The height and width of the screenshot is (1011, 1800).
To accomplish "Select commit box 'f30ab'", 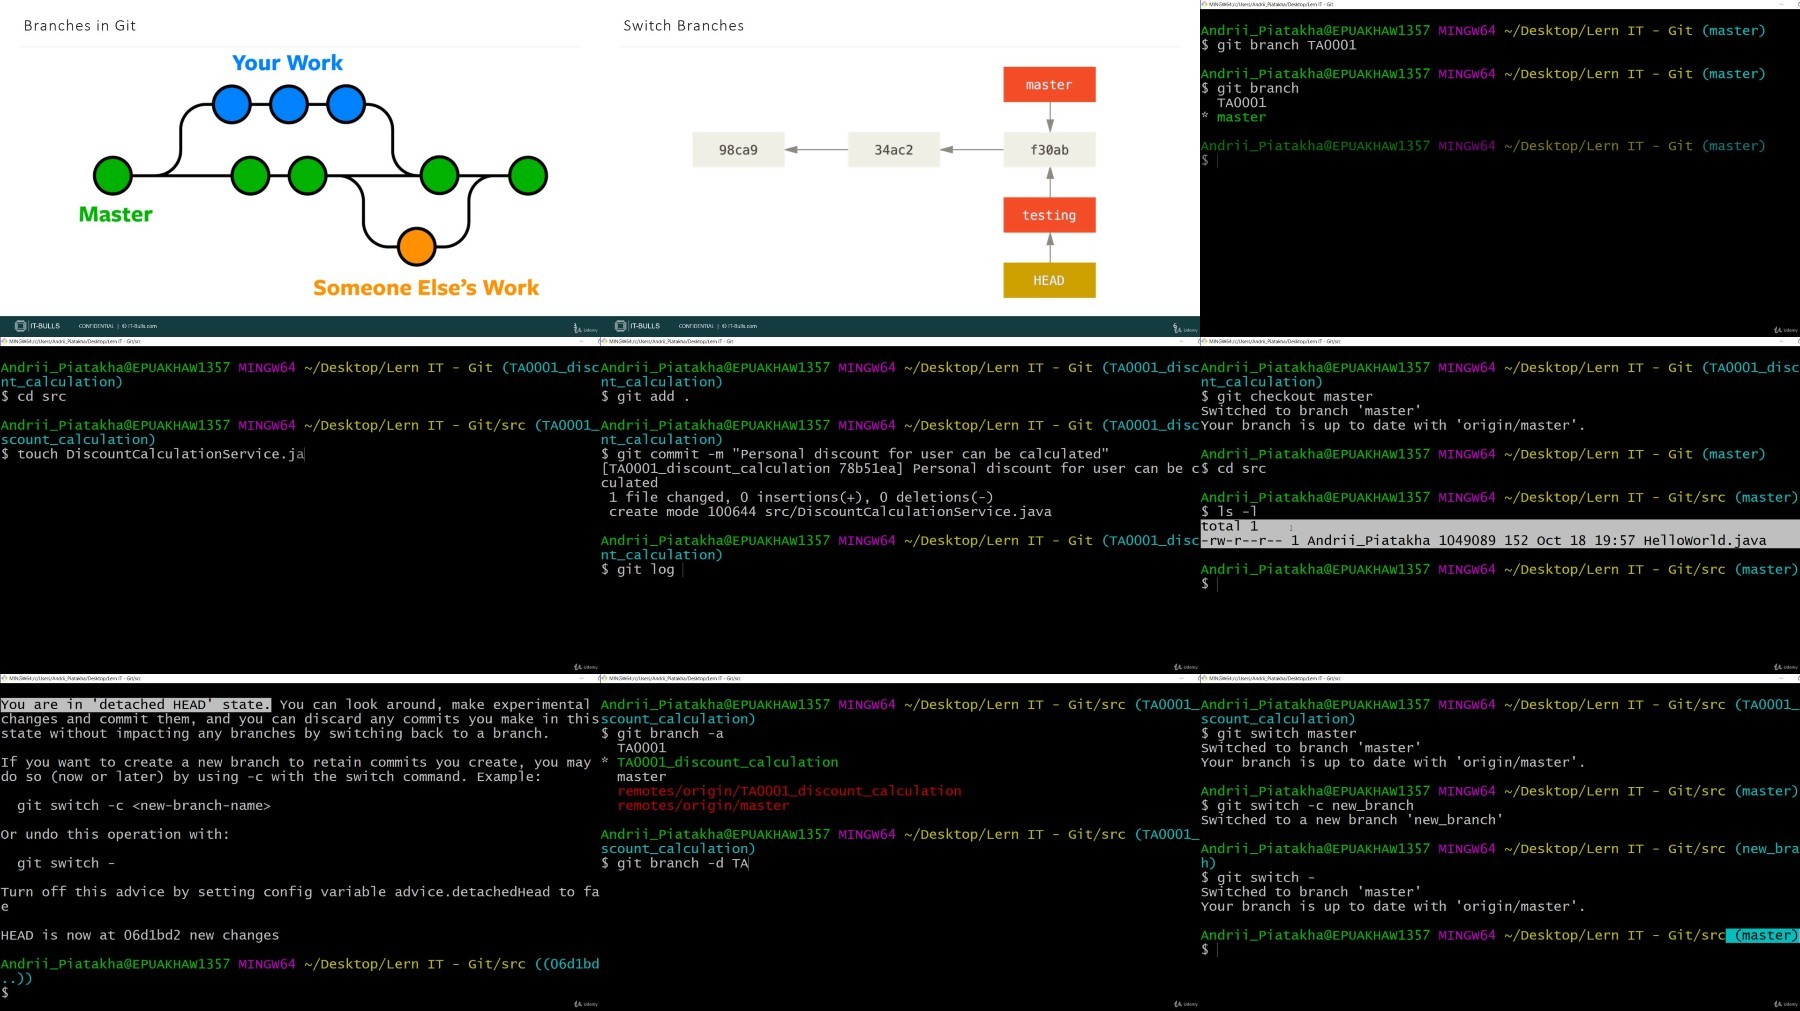I will [x=1049, y=150].
